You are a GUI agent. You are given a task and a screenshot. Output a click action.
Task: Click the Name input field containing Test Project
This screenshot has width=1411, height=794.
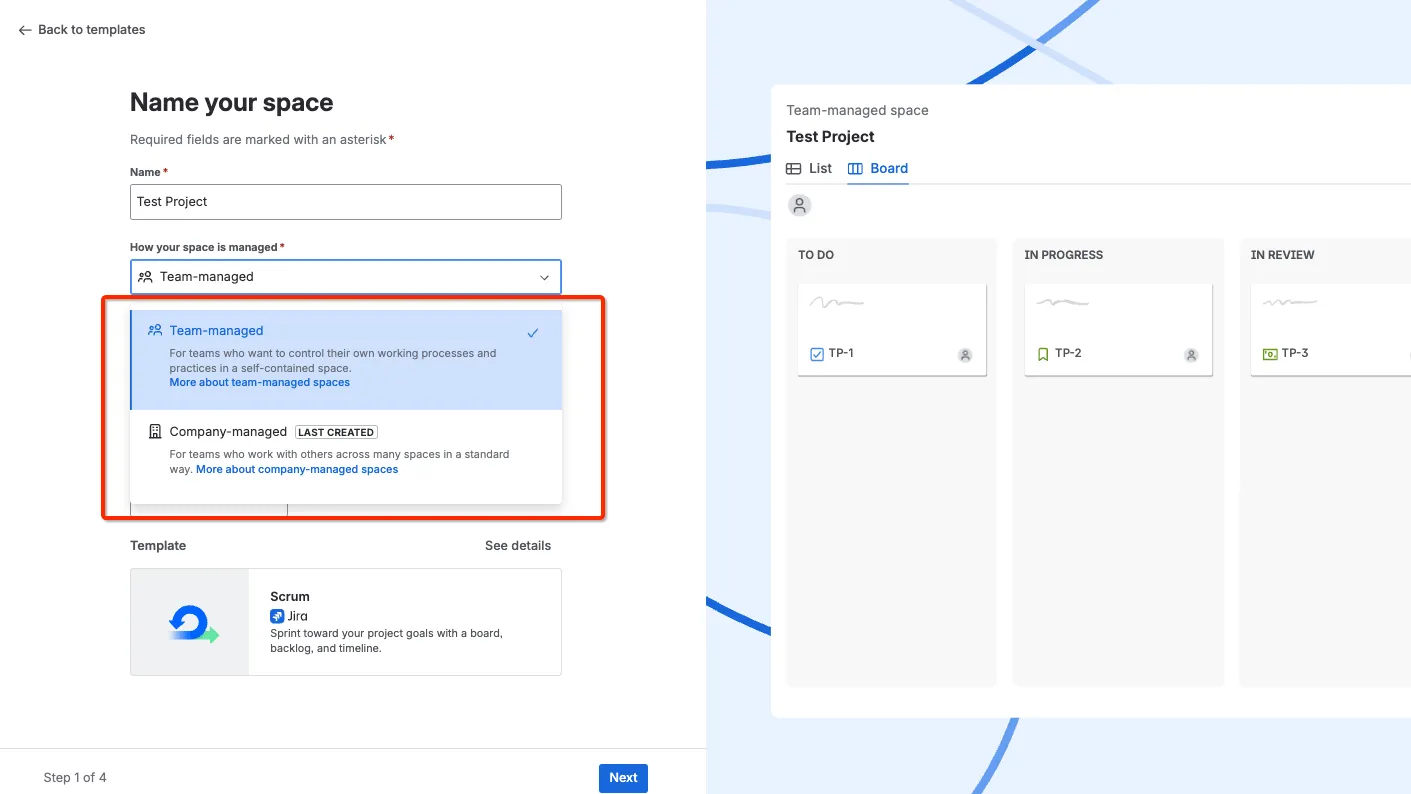[x=346, y=202]
